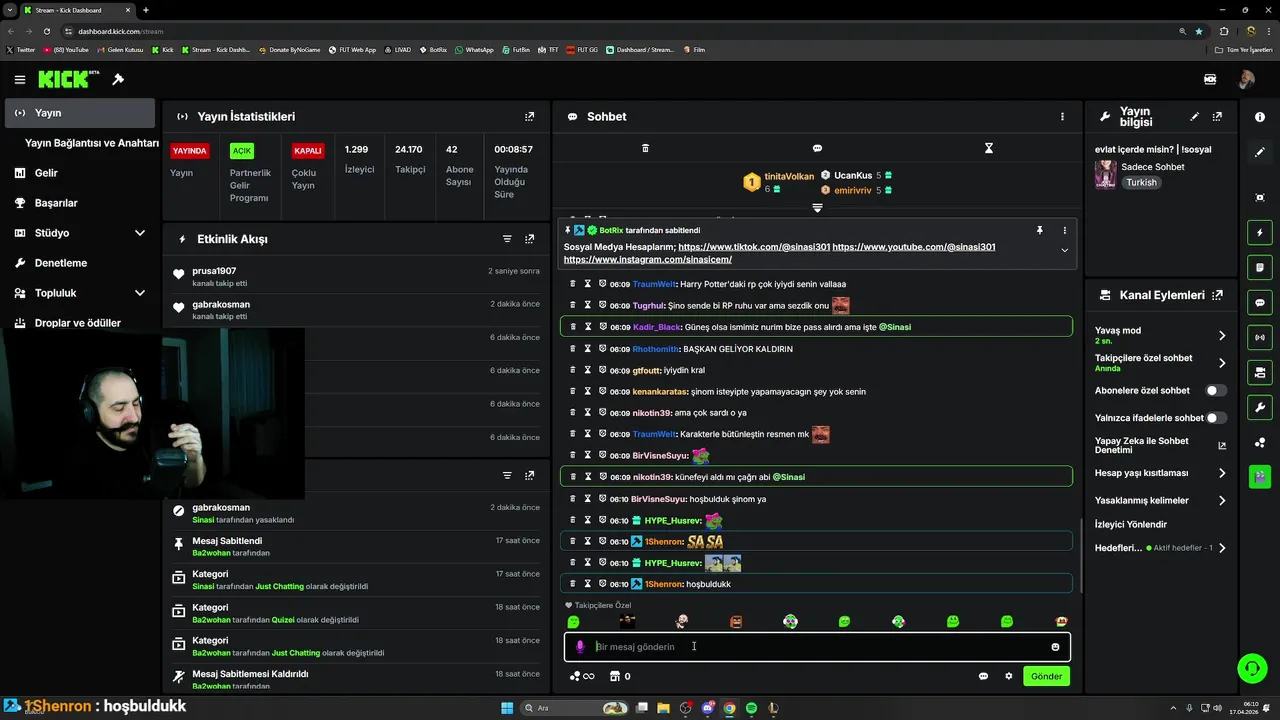Click the speech bubble icon in chat toolbar
This screenshot has width=1280, height=720.
[x=817, y=148]
